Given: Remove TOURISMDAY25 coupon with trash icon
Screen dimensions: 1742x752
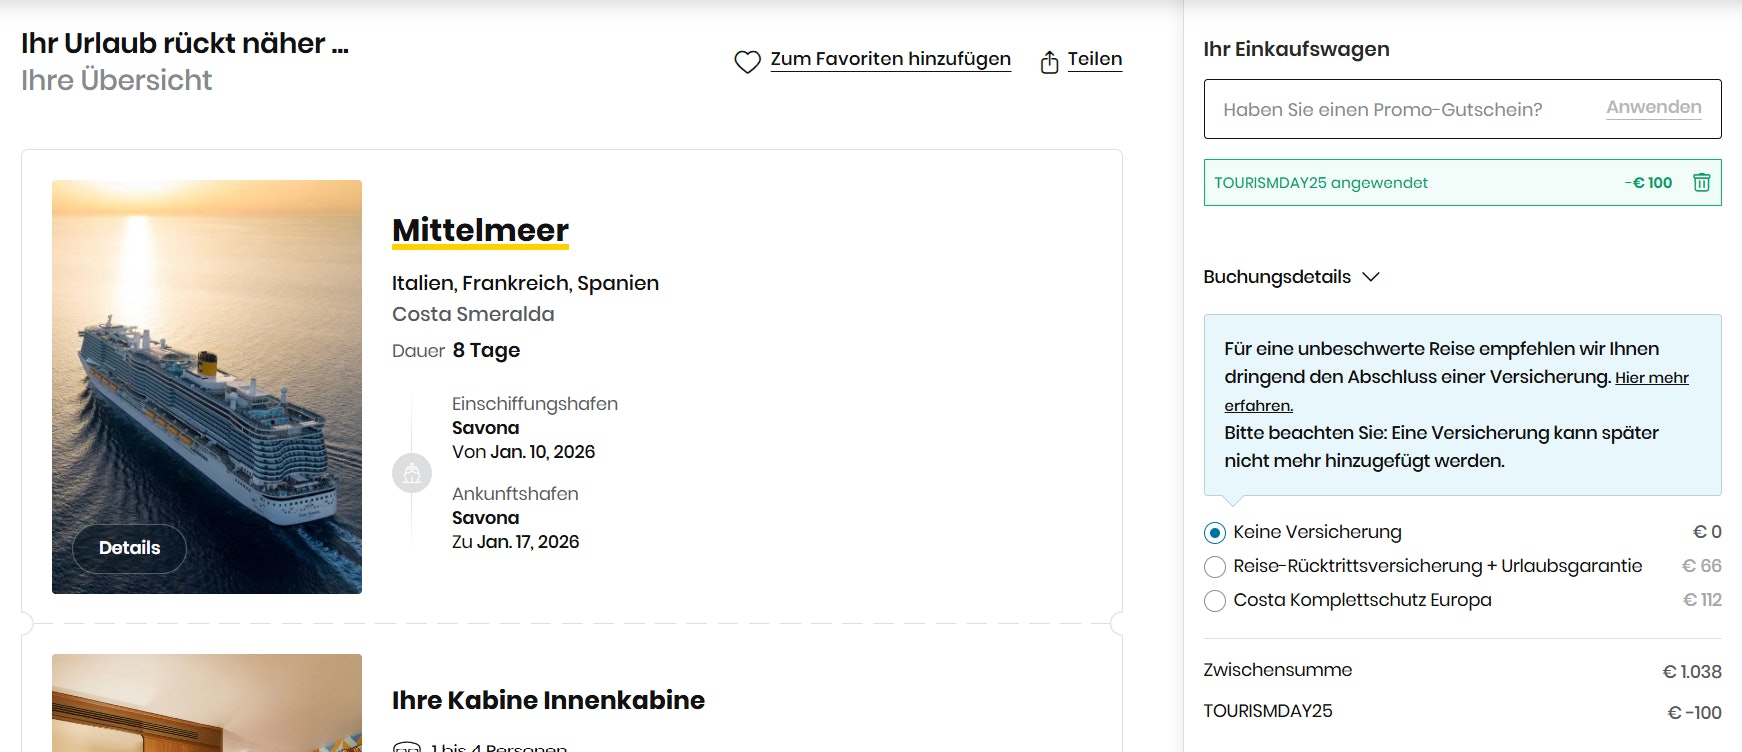Looking at the screenshot, I should tap(1701, 182).
